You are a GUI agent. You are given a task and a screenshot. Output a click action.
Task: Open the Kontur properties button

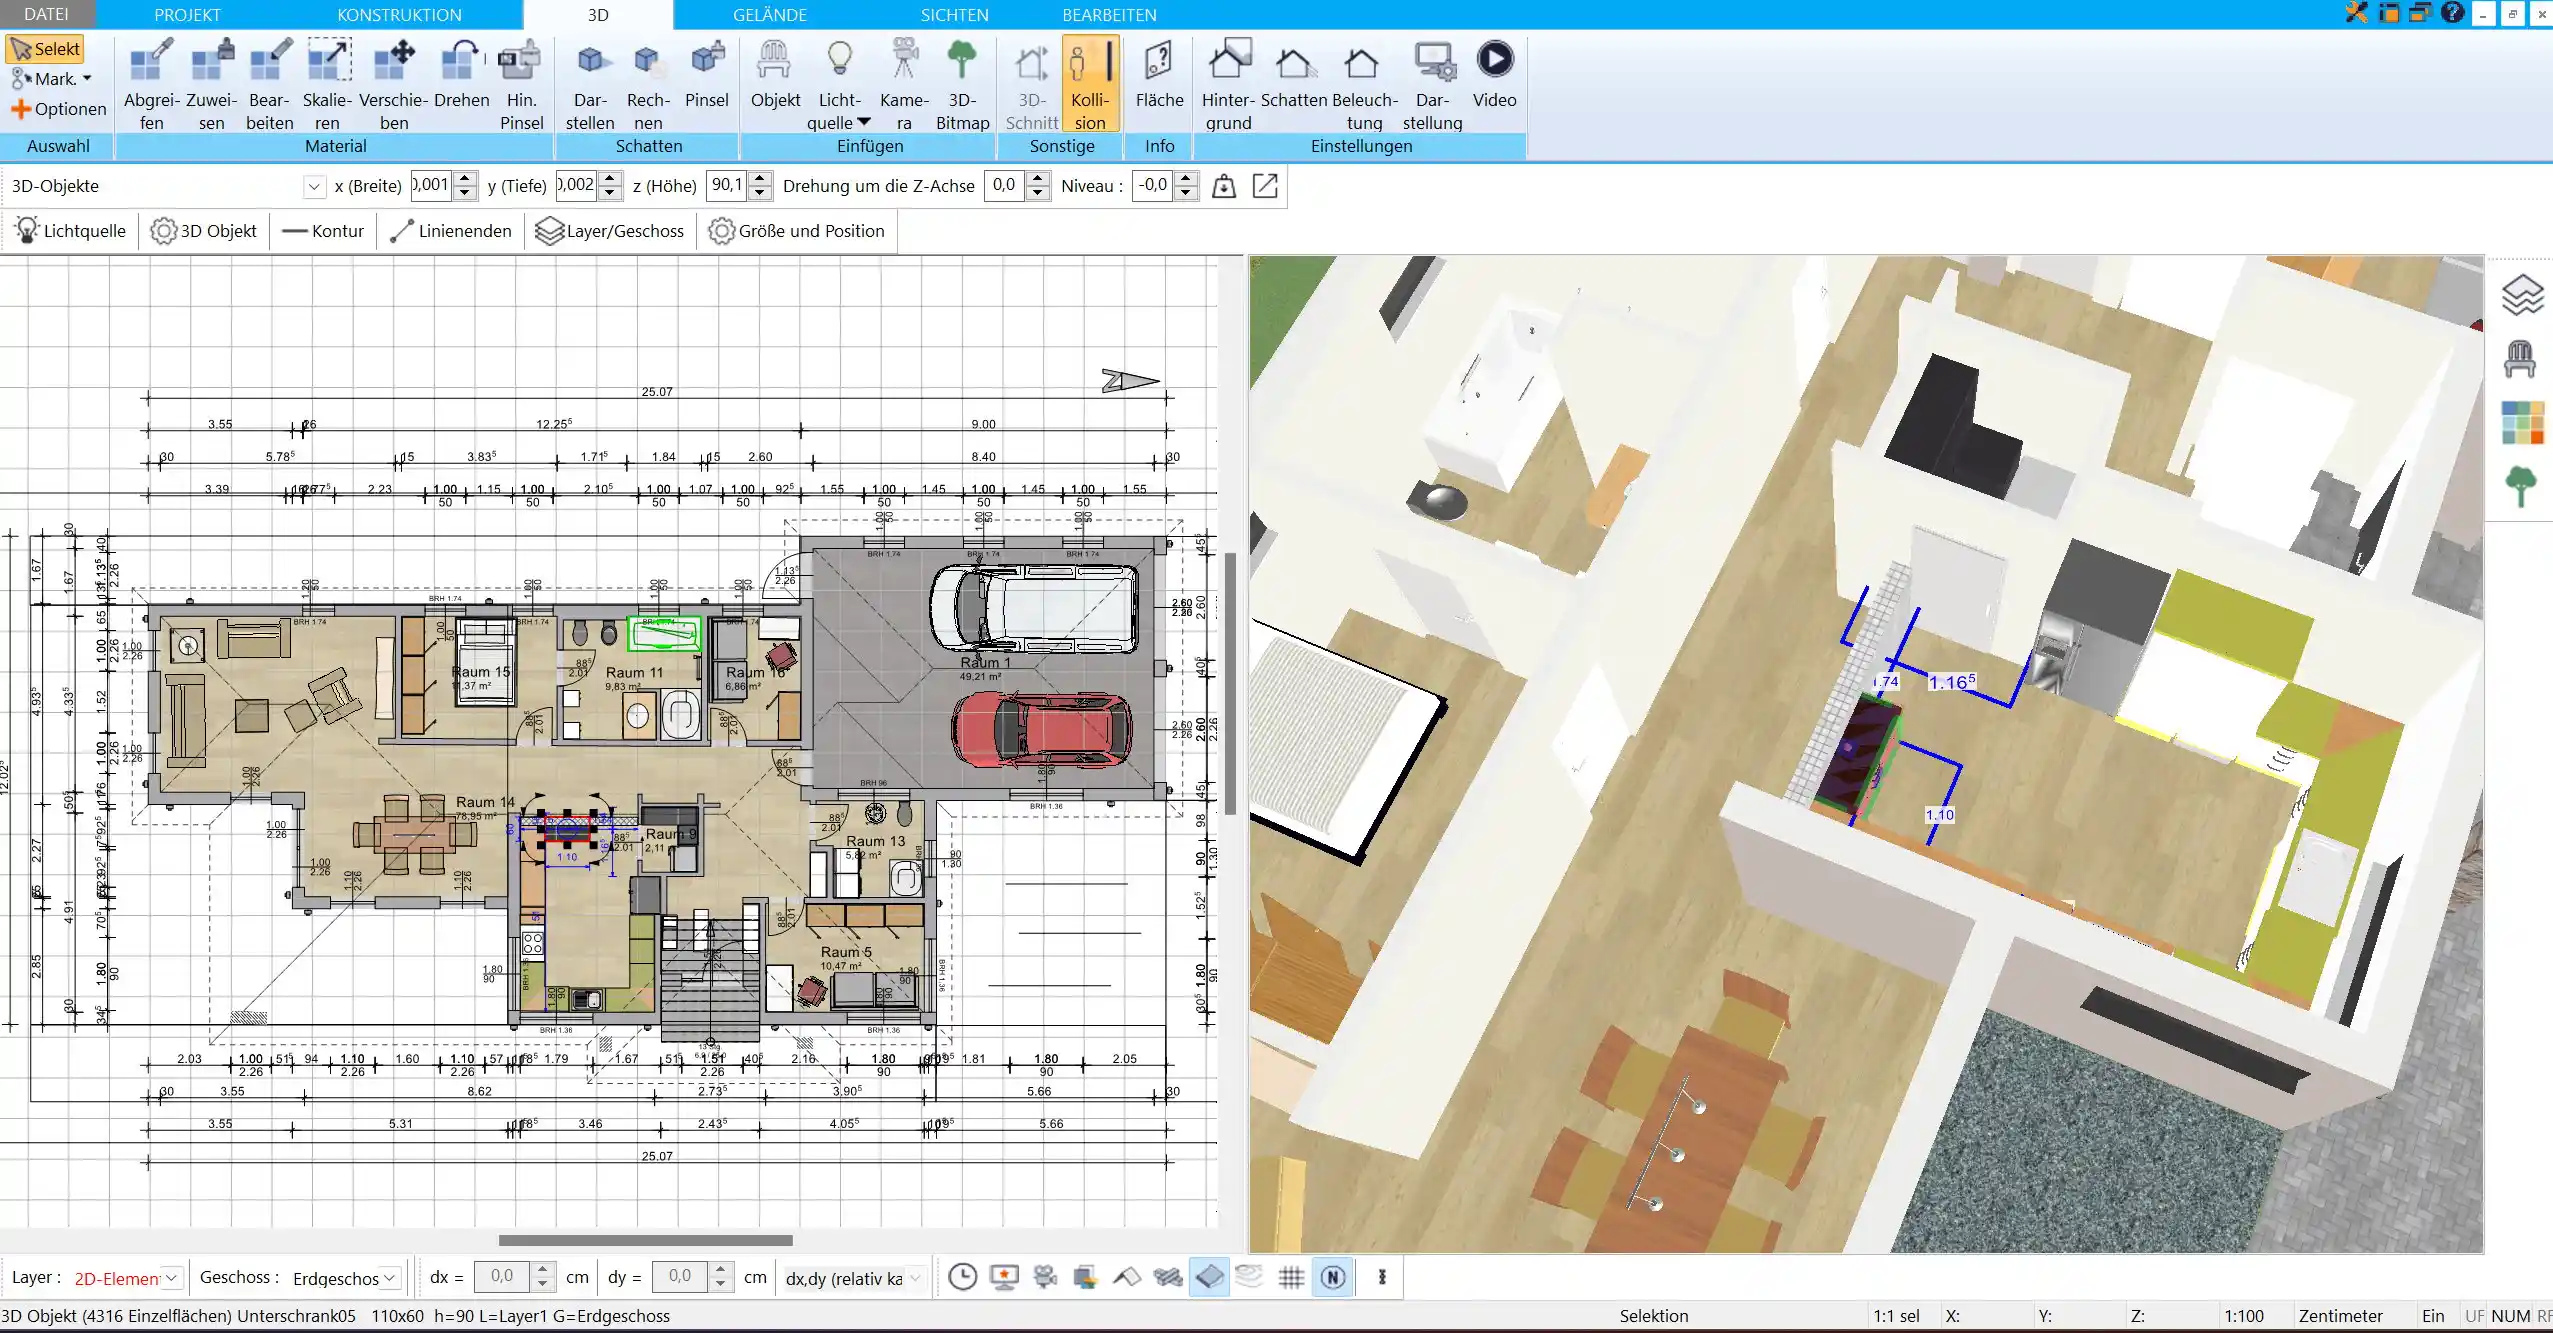click(x=323, y=231)
